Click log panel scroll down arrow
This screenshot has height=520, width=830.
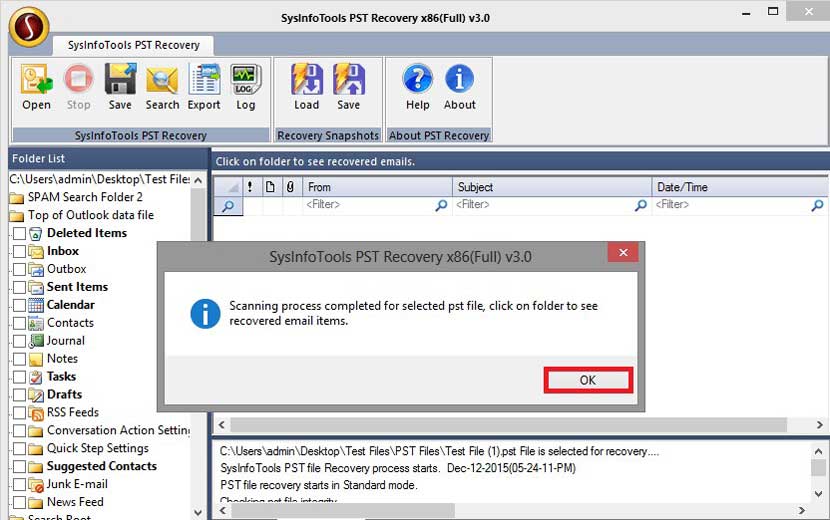tap(818, 494)
